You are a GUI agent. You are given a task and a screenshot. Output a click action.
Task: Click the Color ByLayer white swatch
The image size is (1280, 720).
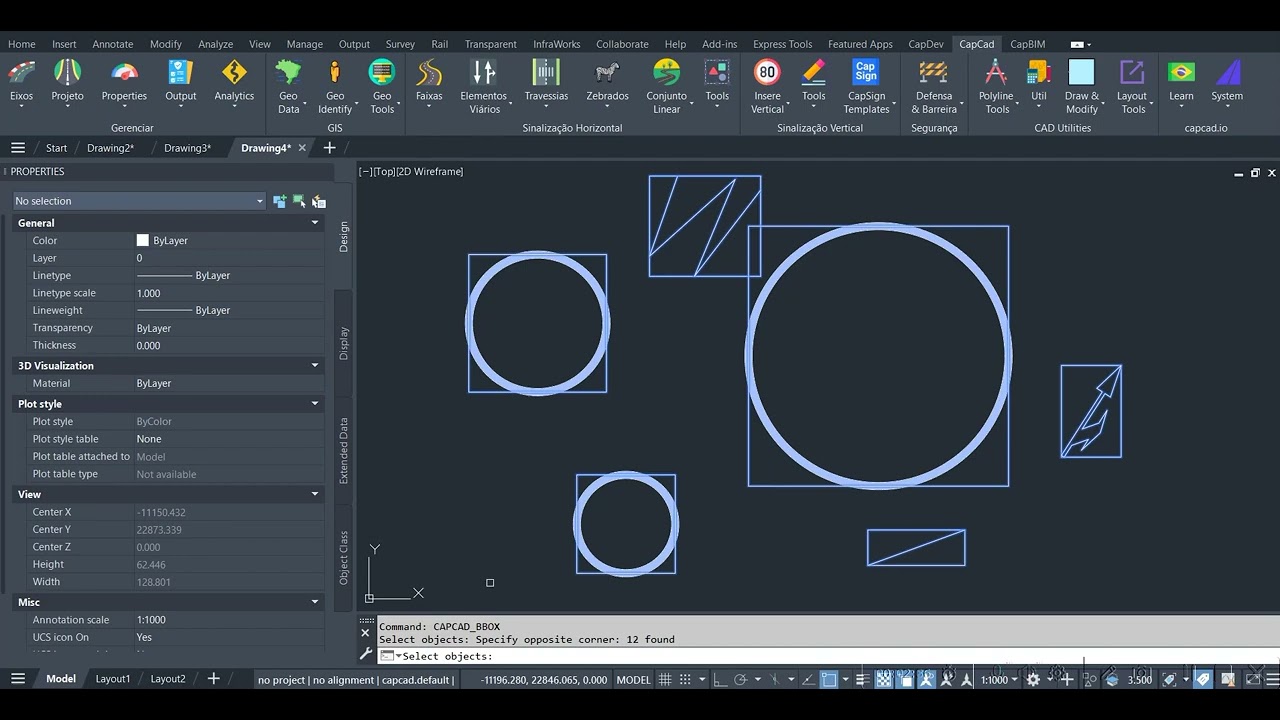pos(143,241)
